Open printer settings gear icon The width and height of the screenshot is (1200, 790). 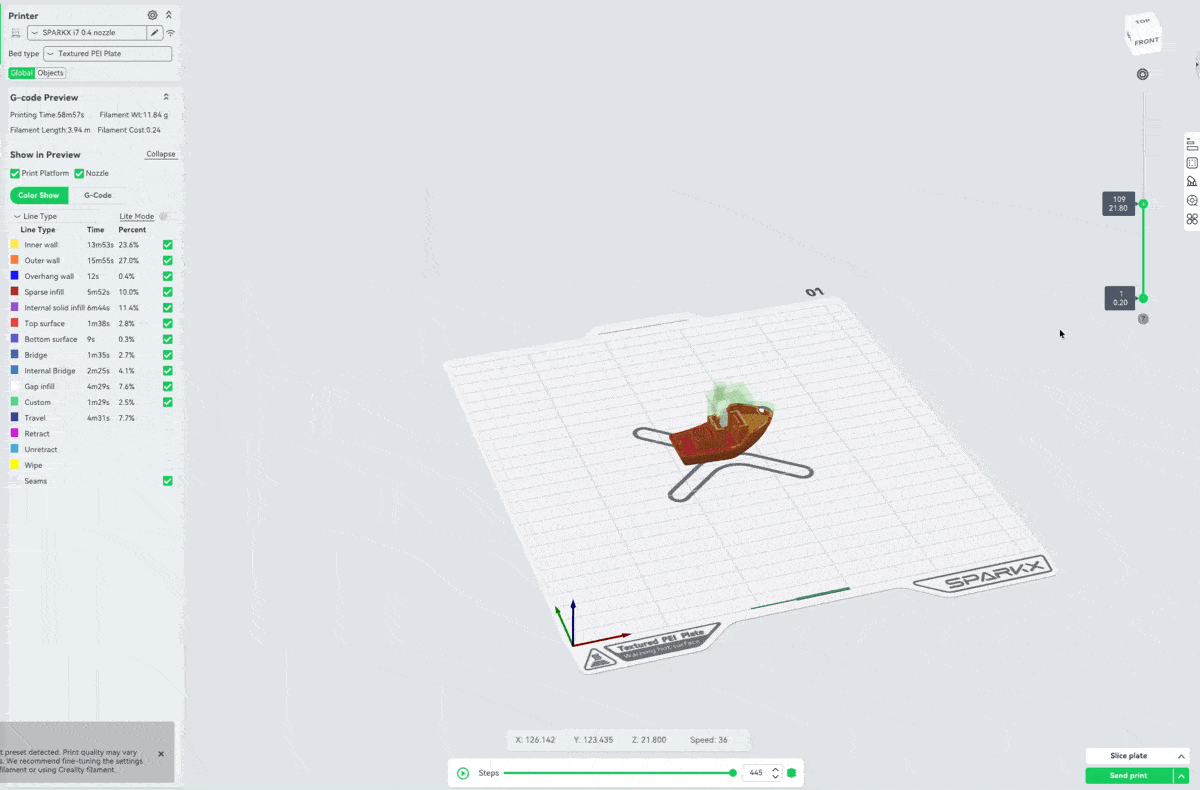[152, 15]
